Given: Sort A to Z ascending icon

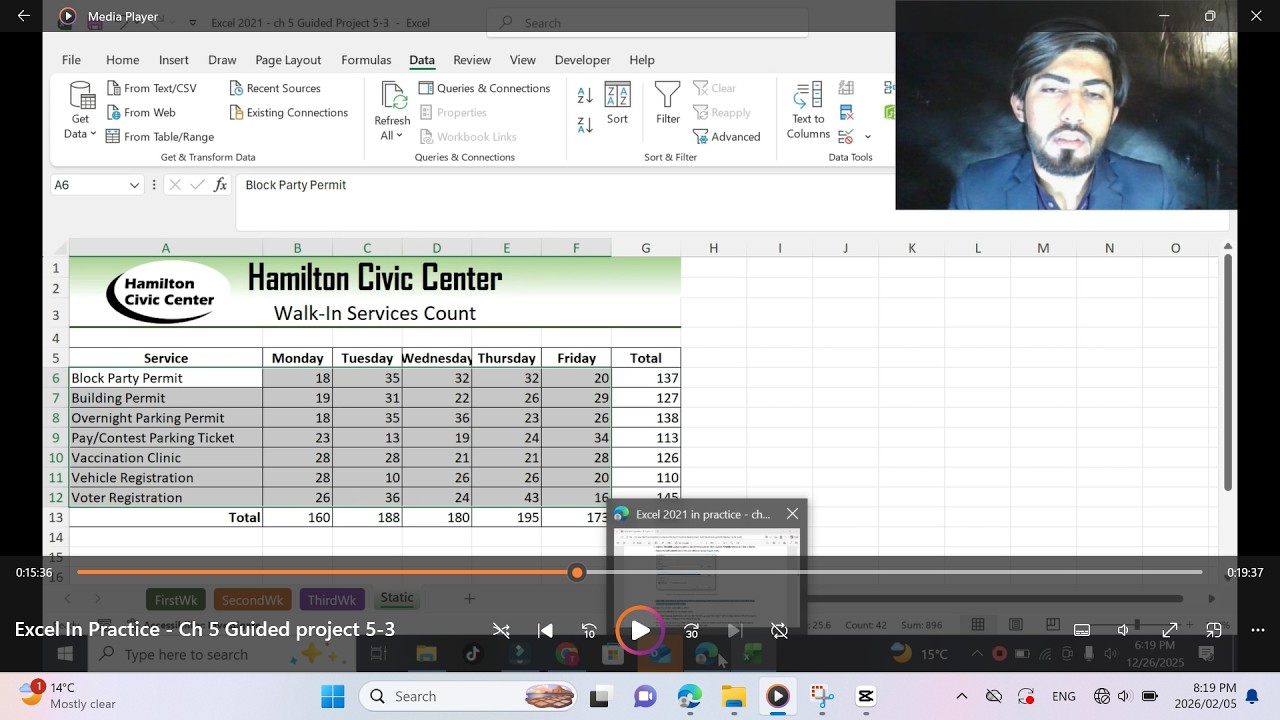Looking at the screenshot, I should pos(585,96).
